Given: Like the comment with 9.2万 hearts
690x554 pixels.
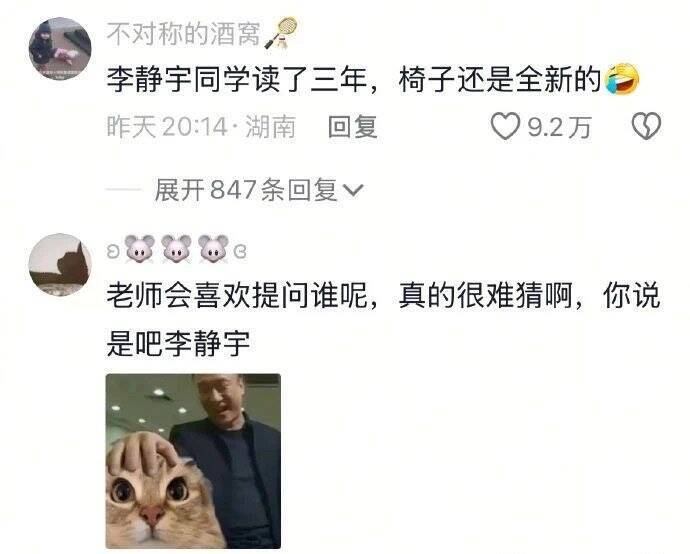Looking at the screenshot, I should 505,127.
